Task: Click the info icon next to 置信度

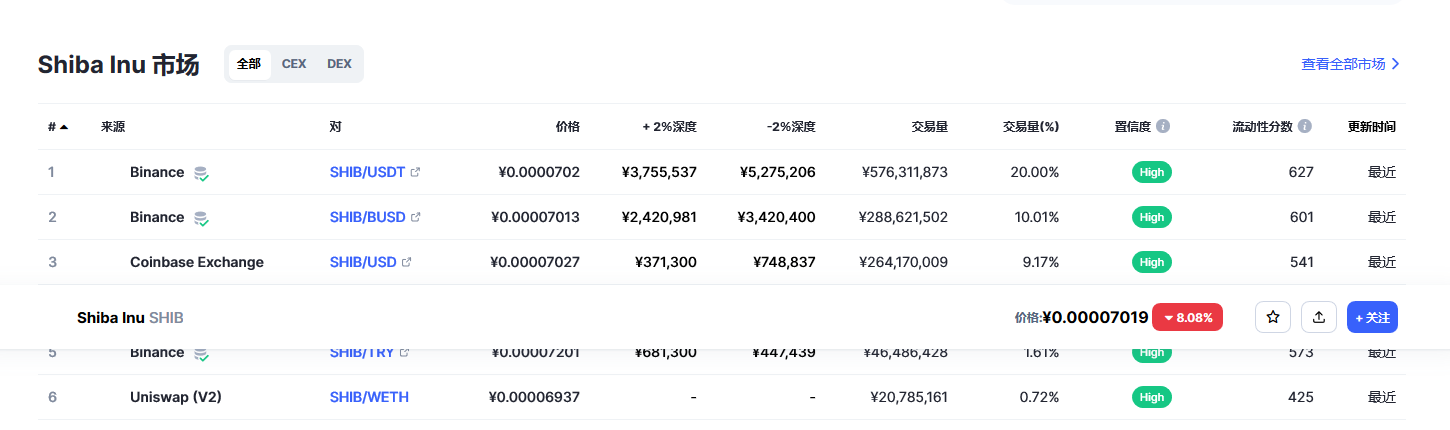Action: click(x=1163, y=127)
